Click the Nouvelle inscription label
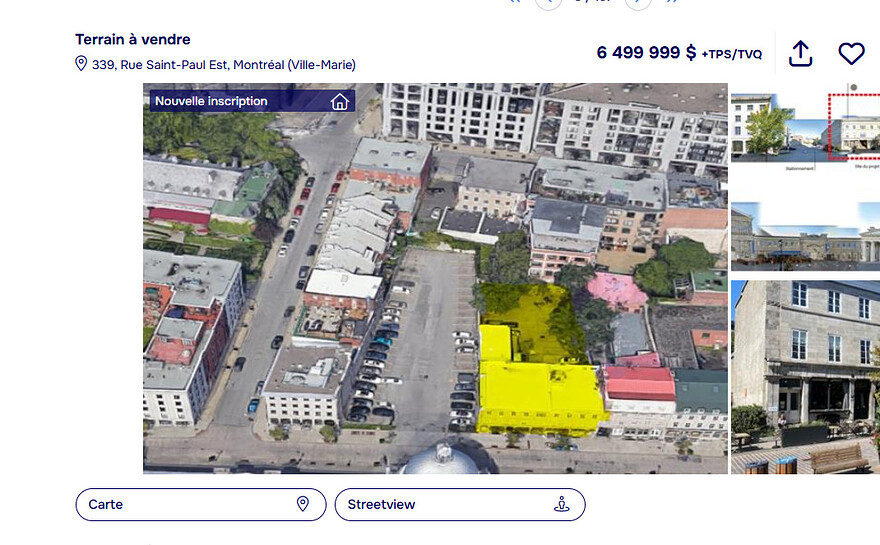 coord(211,101)
